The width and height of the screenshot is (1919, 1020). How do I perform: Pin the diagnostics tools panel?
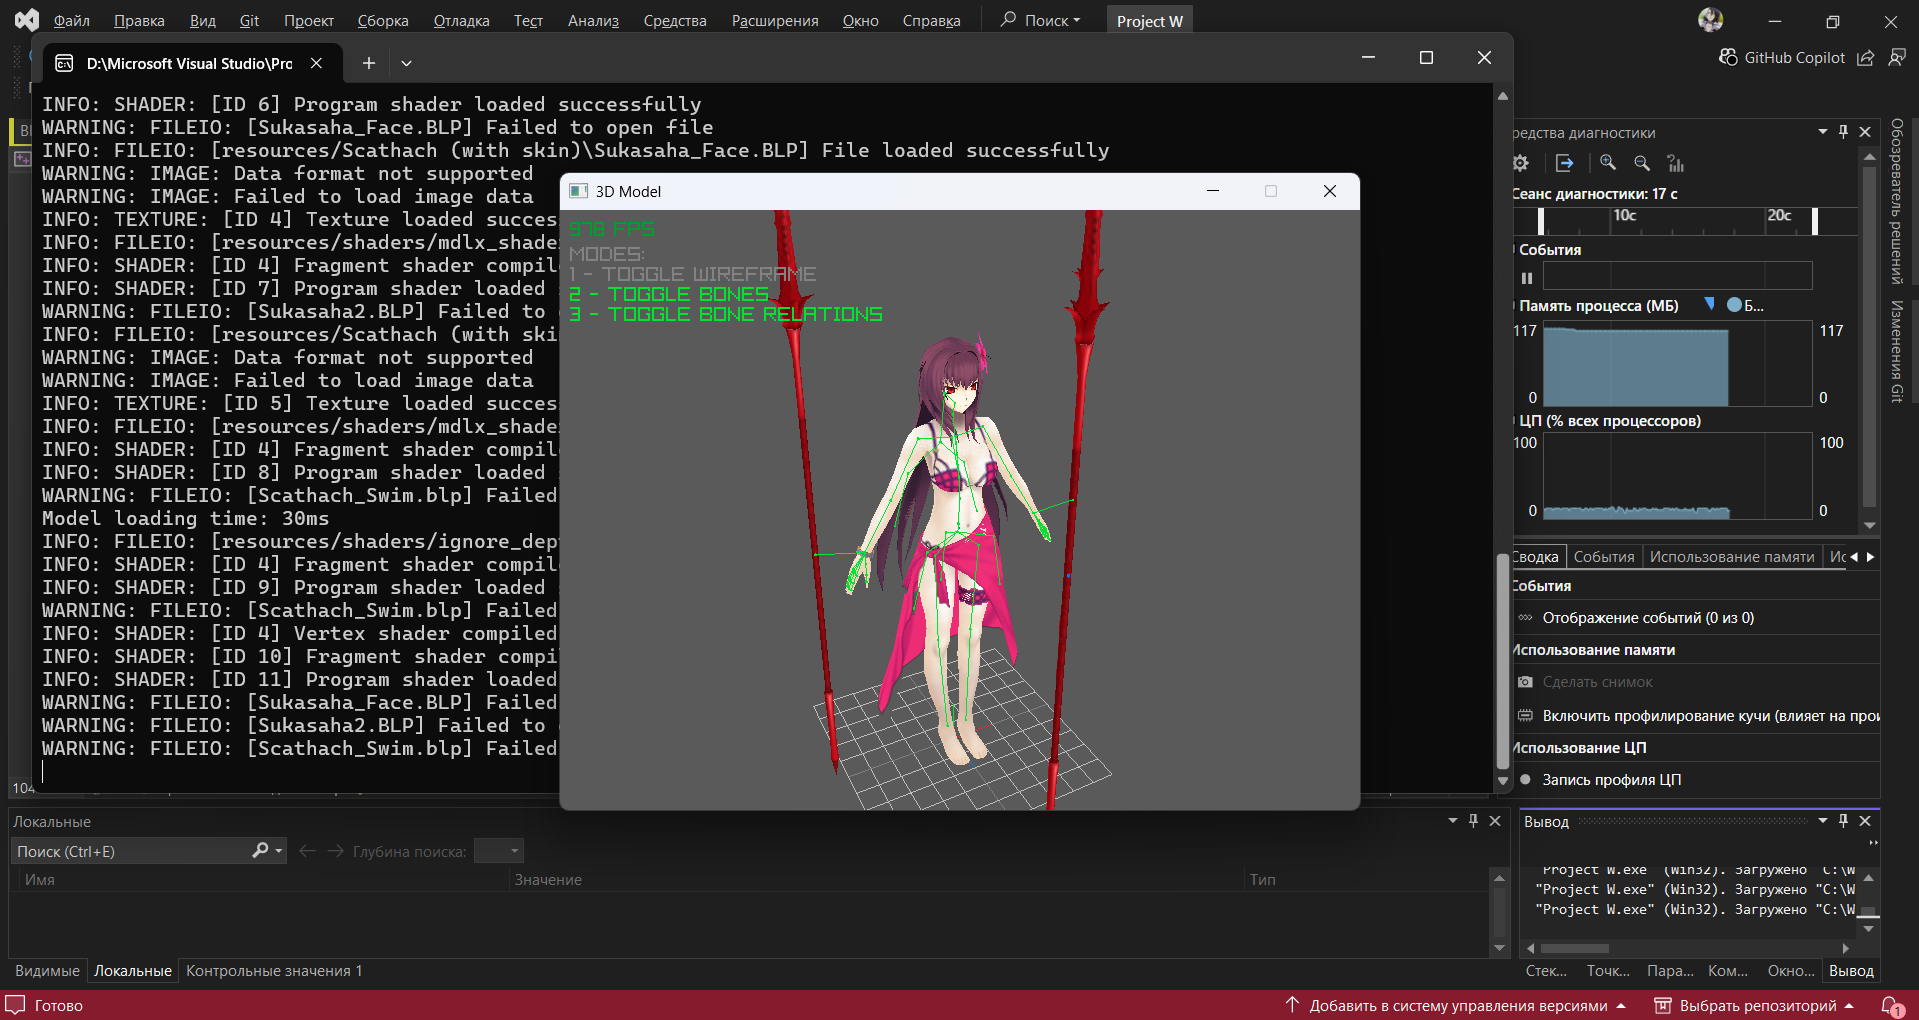[1844, 132]
